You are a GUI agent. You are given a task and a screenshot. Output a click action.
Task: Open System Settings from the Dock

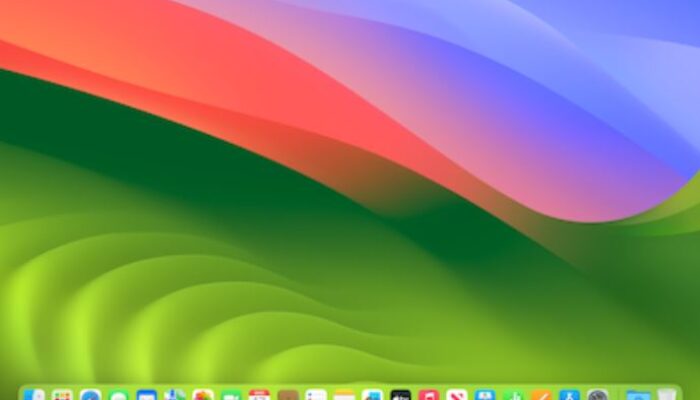pyautogui.click(x=598, y=395)
